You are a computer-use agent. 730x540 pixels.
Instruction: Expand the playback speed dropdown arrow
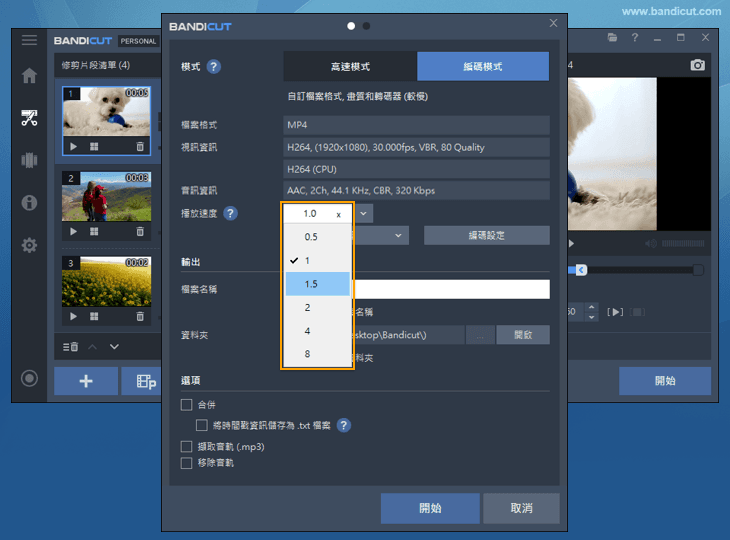click(x=364, y=214)
